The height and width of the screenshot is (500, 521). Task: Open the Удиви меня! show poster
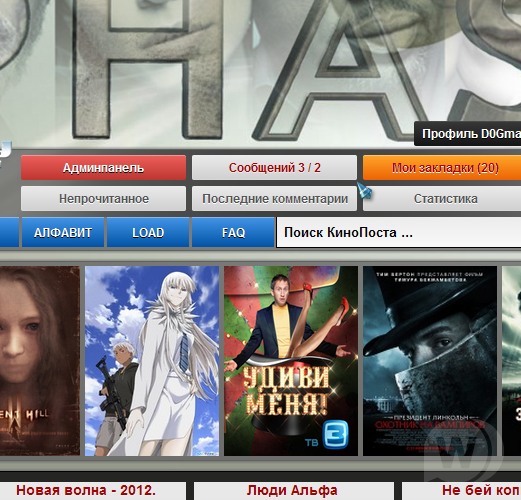pyautogui.click(x=291, y=361)
